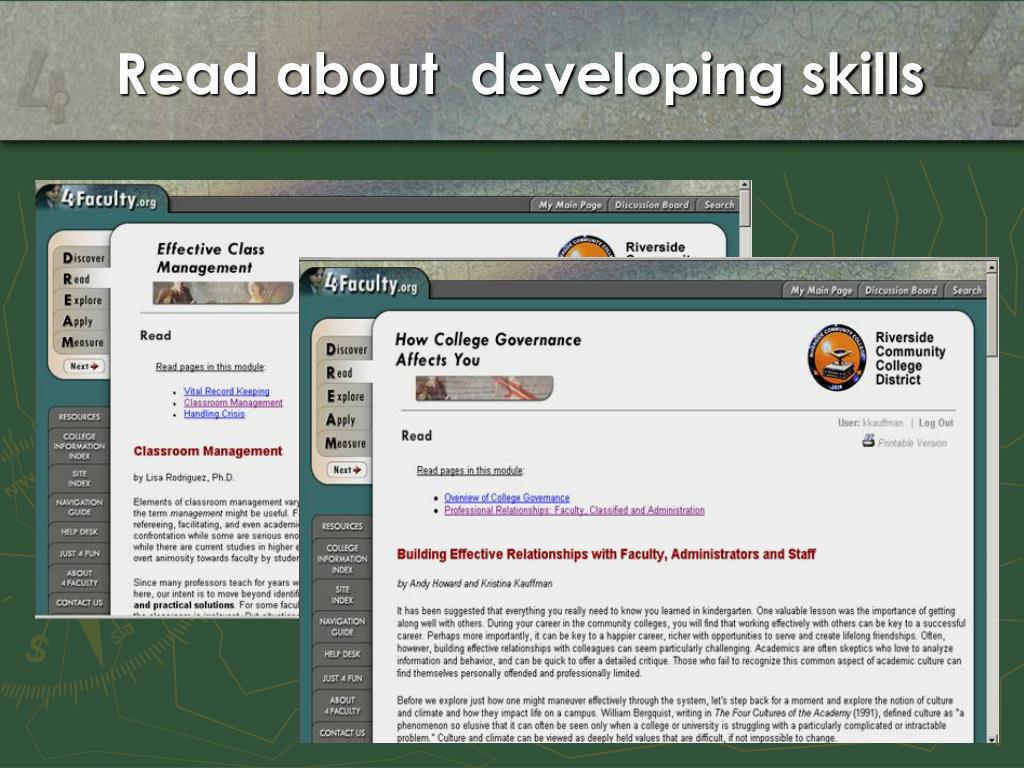
Task: Click back window scrollbar up arrow
Action: [744, 185]
